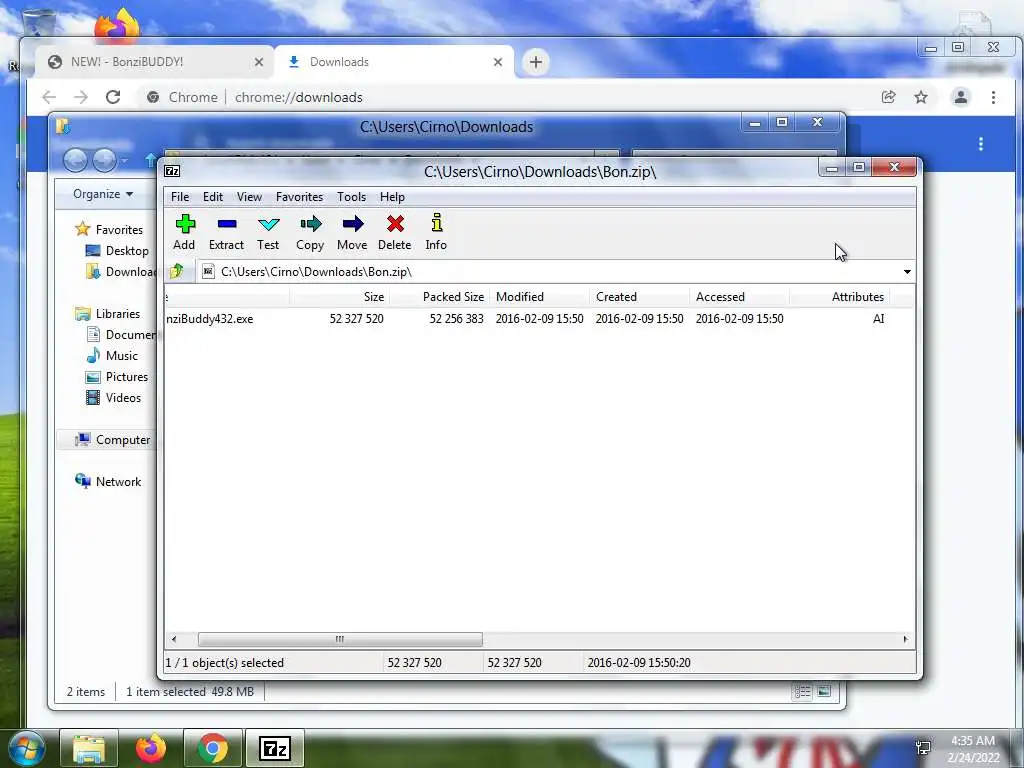Screen dimensions: 1024x768
Task: Sort by Attributes column header
Action: pyautogui.click(x=839, y=296)
